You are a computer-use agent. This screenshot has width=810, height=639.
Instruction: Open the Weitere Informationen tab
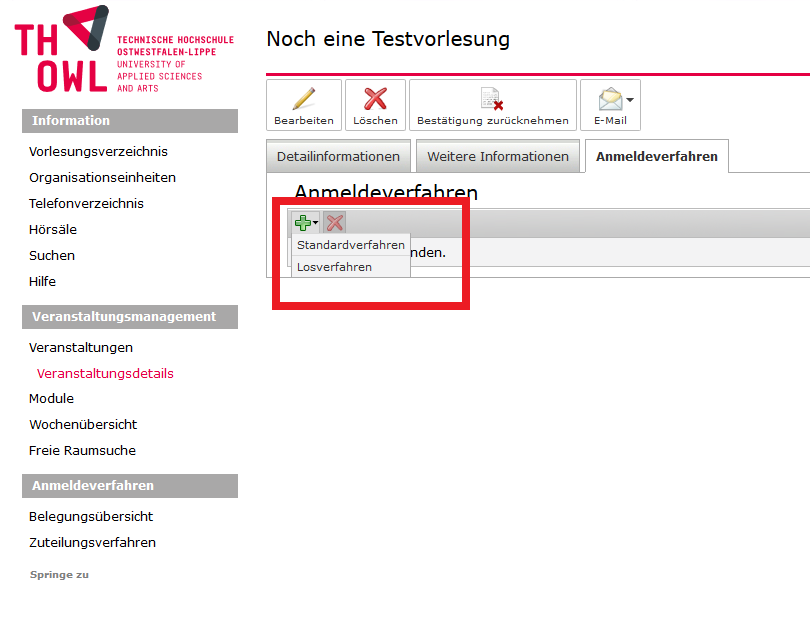[x=497, y=157]
